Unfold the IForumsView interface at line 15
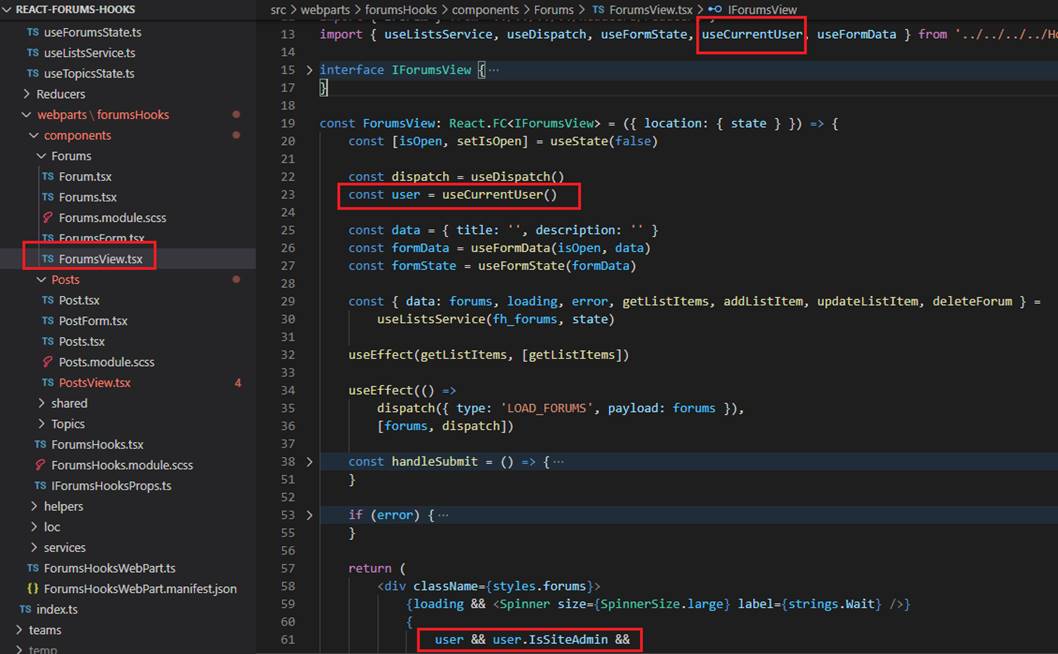 (309, 70)
